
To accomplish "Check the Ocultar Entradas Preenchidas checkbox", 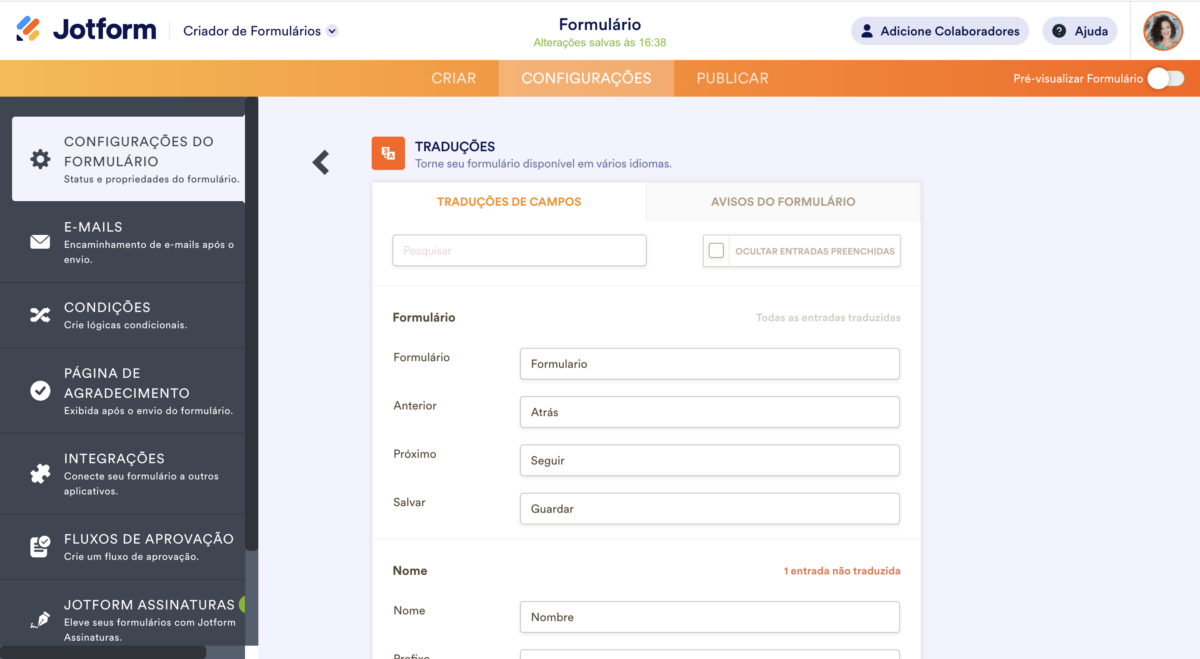I will [x=716, y=251].
